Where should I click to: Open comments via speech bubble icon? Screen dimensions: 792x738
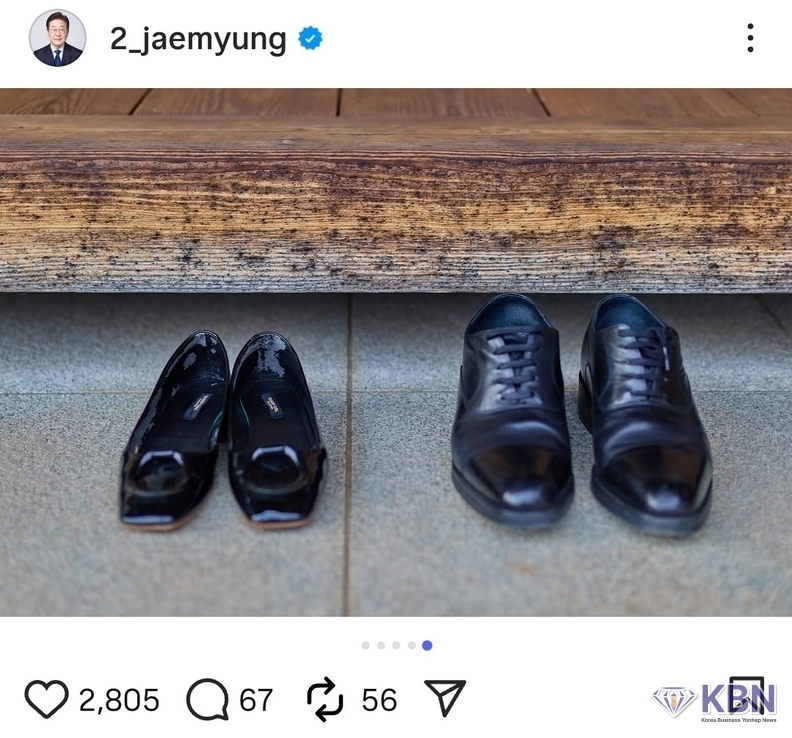[x=208, y=700]
